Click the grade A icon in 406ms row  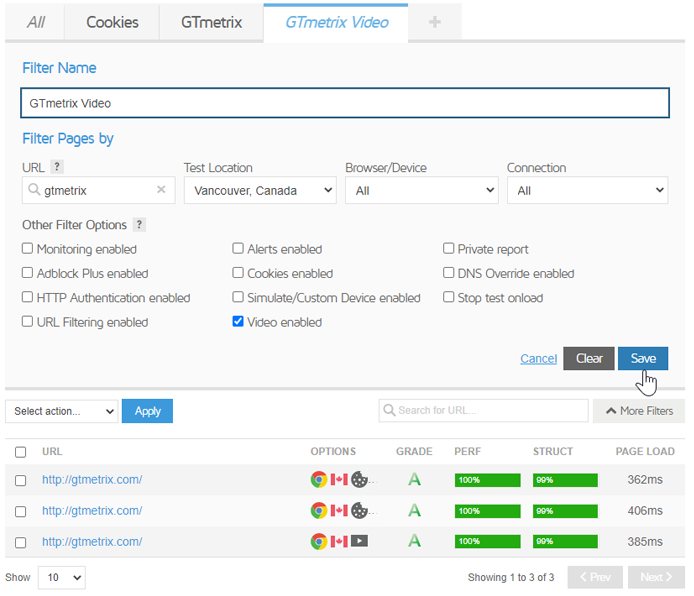[414, 510]
